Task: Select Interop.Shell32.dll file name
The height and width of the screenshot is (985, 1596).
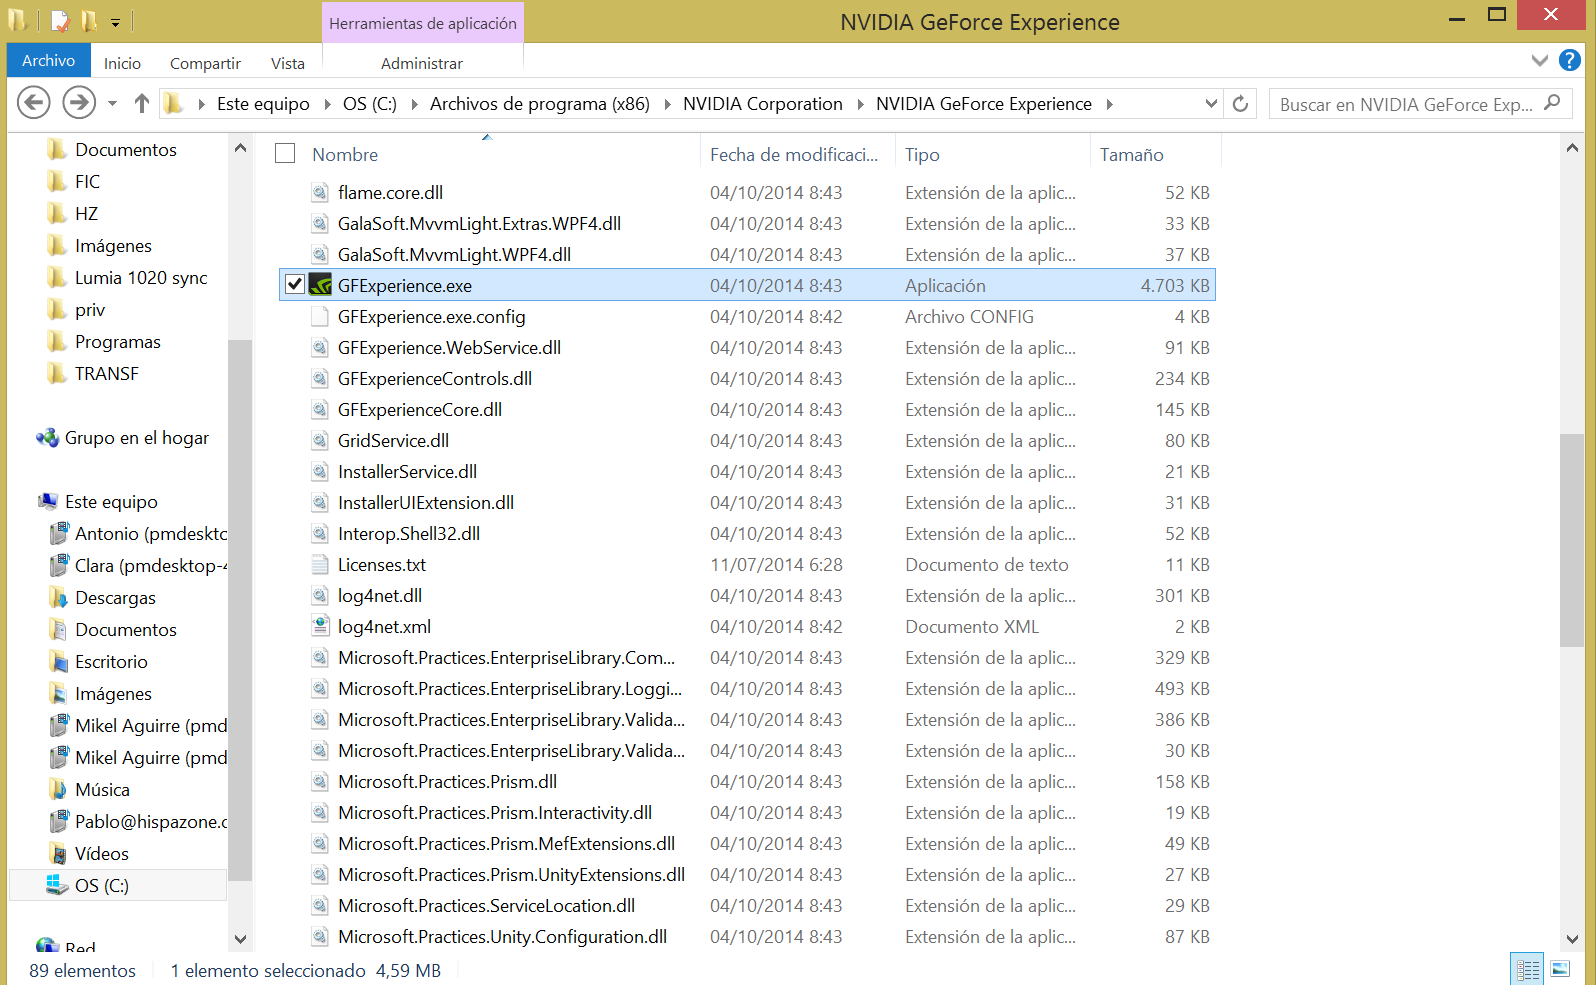Action: click(409, 533)
